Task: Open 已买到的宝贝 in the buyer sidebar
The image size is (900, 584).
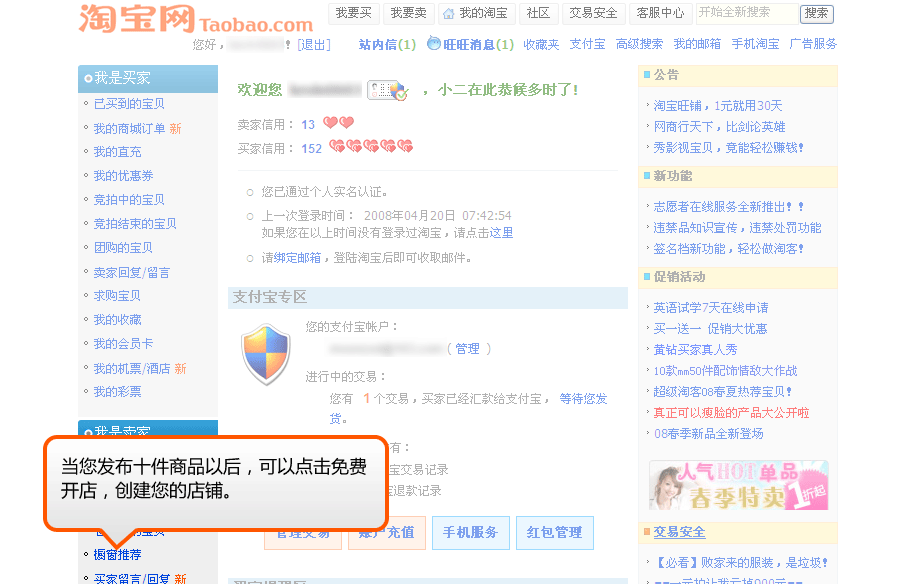Action: tap(129, 104)
